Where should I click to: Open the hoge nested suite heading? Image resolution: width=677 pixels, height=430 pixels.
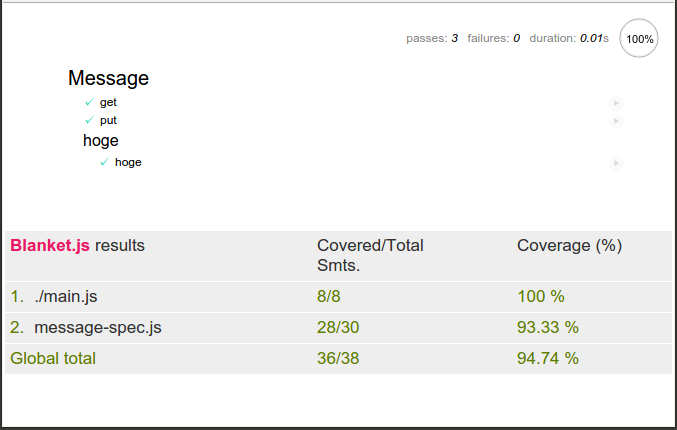click(101, 141)
